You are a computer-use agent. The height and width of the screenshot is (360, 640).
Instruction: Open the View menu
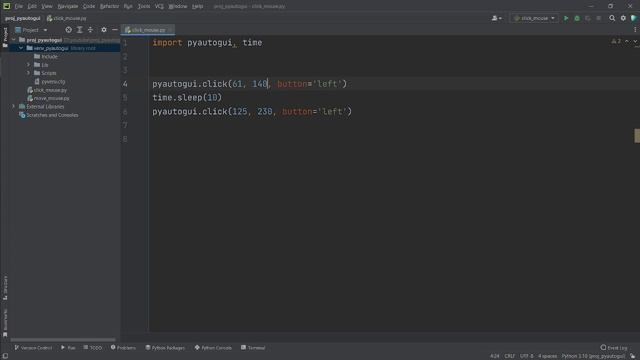[x=47, y=6]
